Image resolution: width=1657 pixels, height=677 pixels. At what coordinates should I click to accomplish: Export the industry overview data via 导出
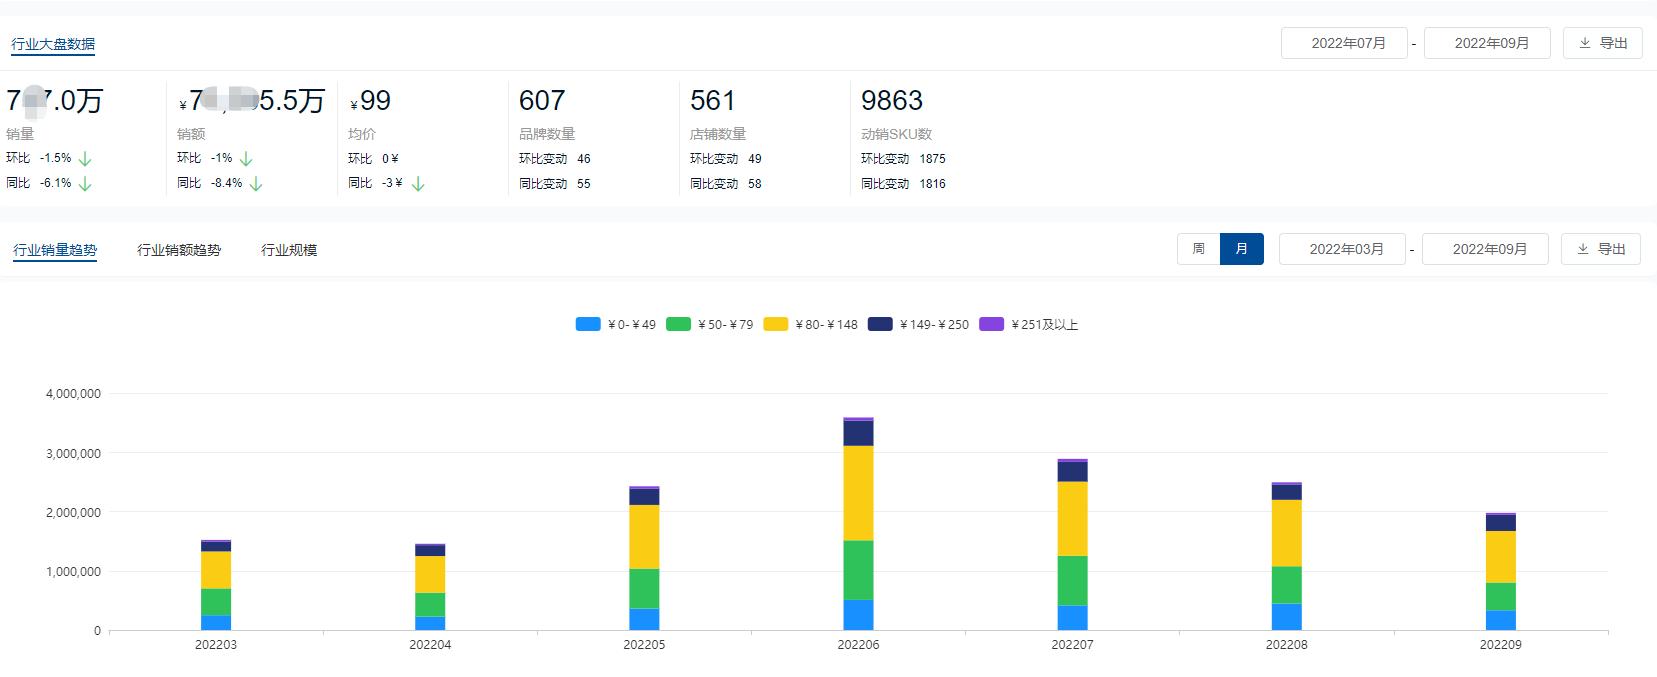pos(1603,43)
